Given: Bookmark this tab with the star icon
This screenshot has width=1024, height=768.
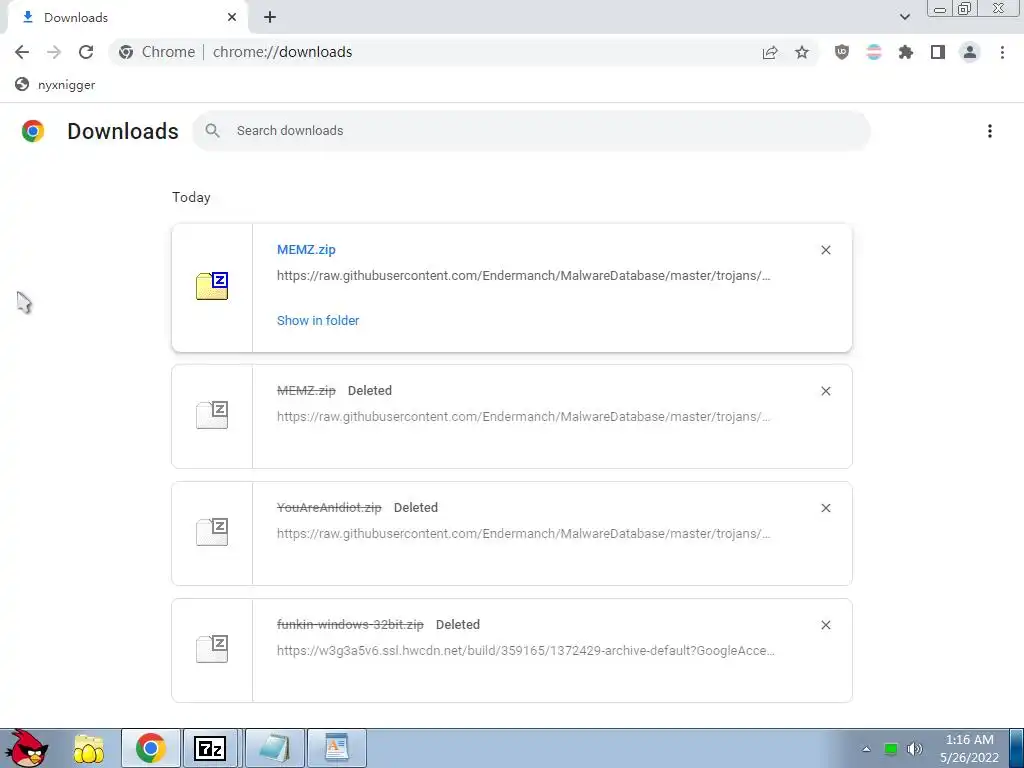Looking at the screenshot, I should (x=802, y=52).
